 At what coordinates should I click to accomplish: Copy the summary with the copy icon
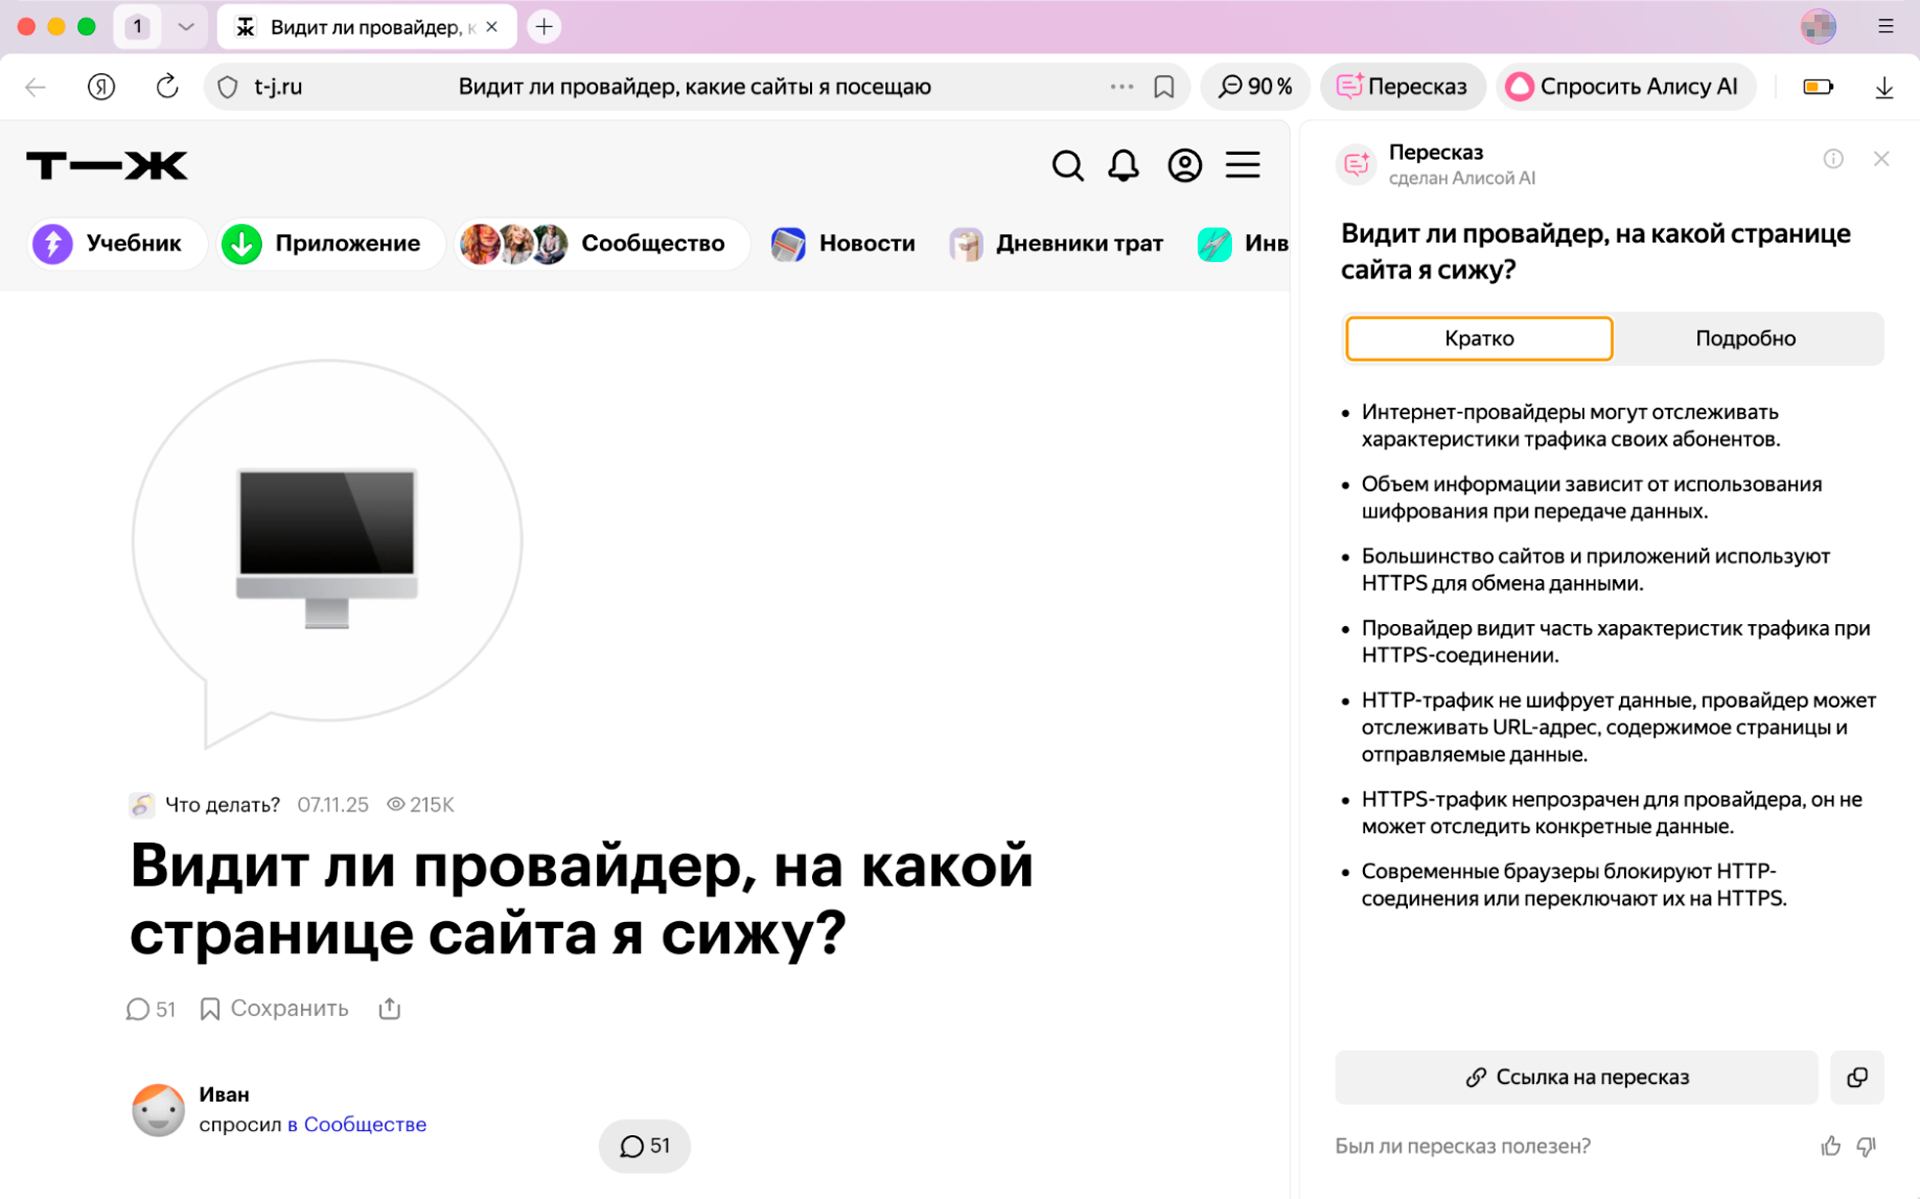point(1856,1077)
